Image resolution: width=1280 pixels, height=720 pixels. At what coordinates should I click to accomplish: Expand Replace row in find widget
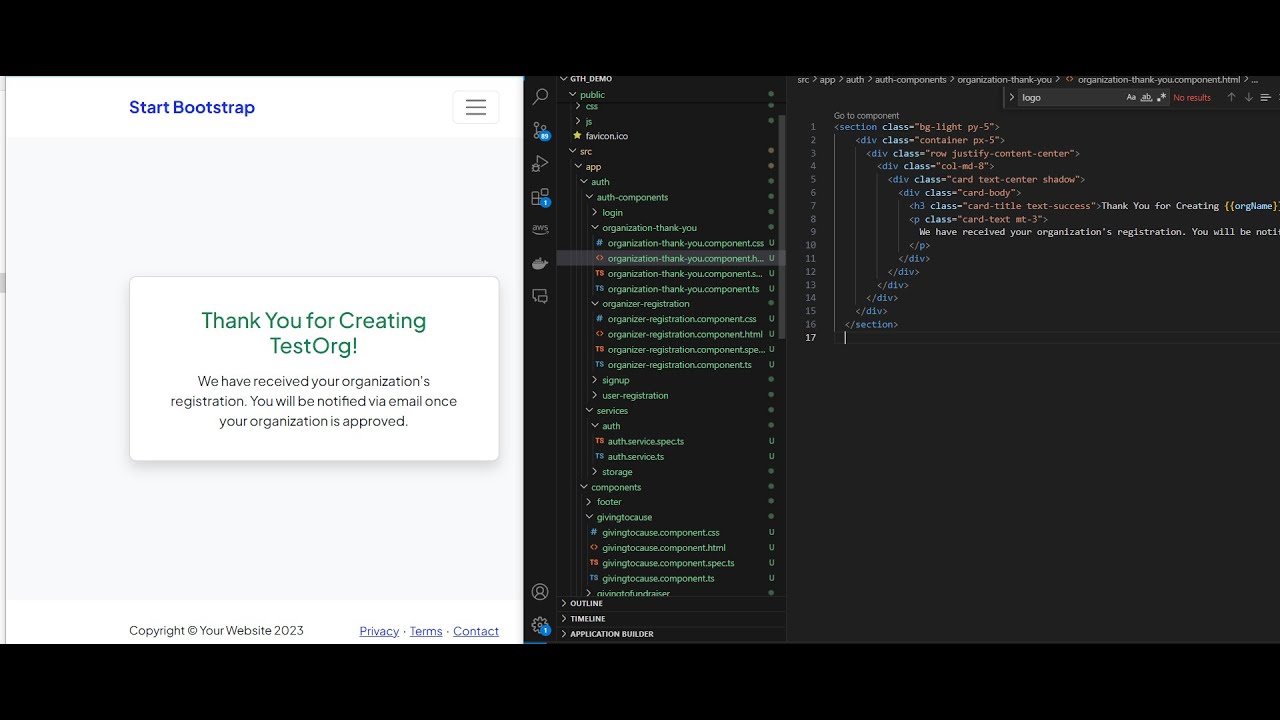tap(1011, 97)
